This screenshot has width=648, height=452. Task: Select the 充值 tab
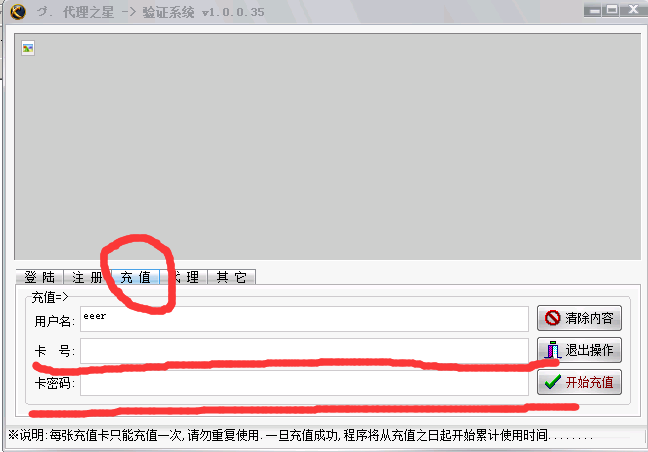tap(135, 277)
